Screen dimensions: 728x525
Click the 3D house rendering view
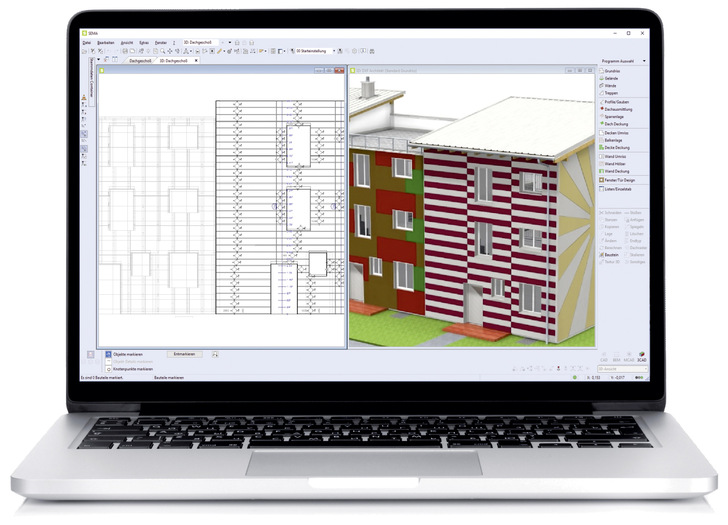click(x=472, y=210)
